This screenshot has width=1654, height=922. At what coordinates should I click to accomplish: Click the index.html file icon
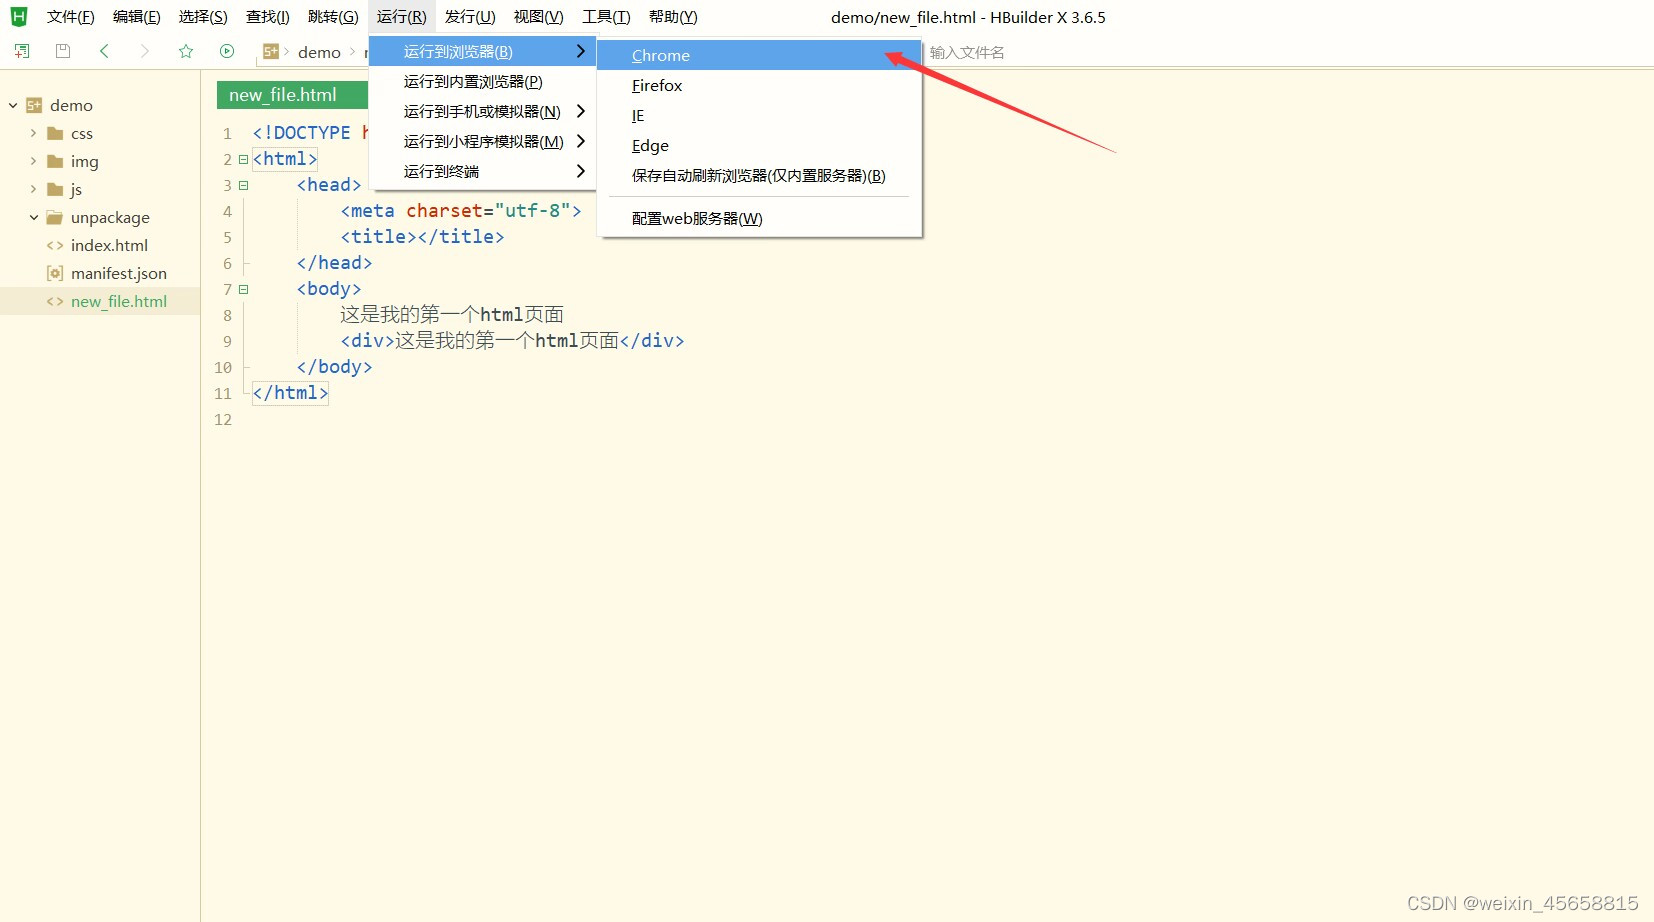click(55, 245)
